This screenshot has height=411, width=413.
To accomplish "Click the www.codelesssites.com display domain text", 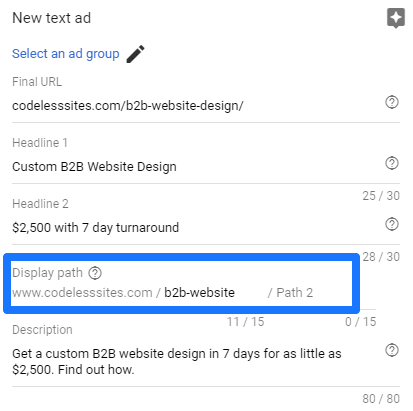I will pyautogui.click(x=82, y=293).
